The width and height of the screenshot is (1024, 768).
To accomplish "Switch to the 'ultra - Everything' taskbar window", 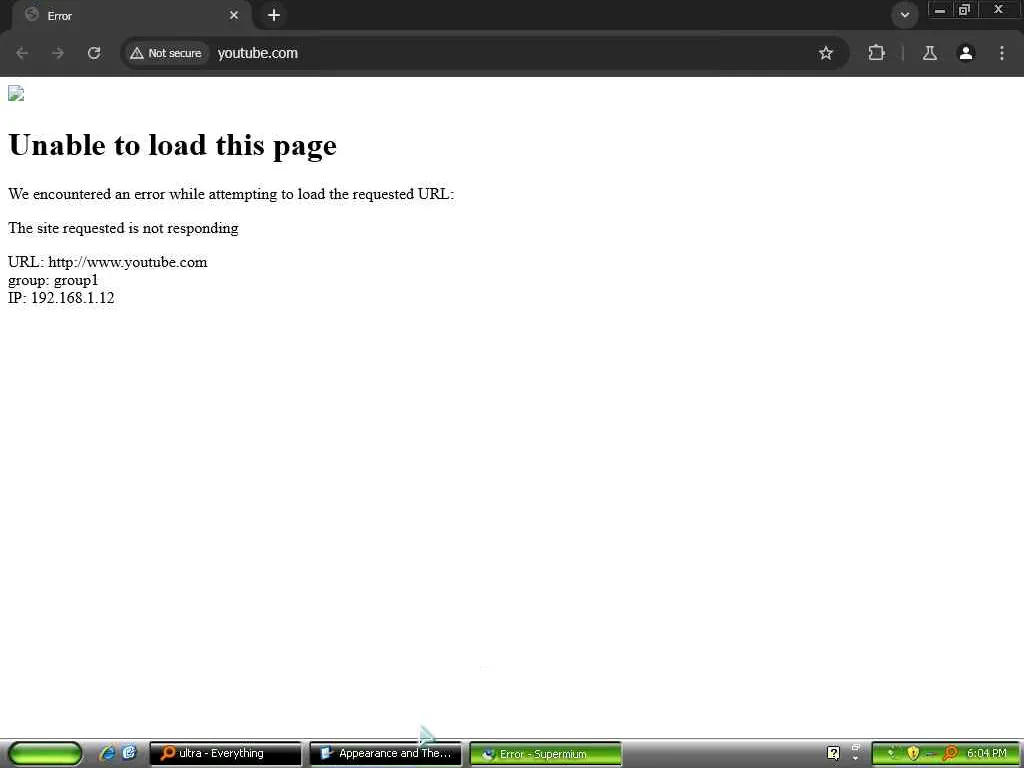I will [x=225, y=753].
